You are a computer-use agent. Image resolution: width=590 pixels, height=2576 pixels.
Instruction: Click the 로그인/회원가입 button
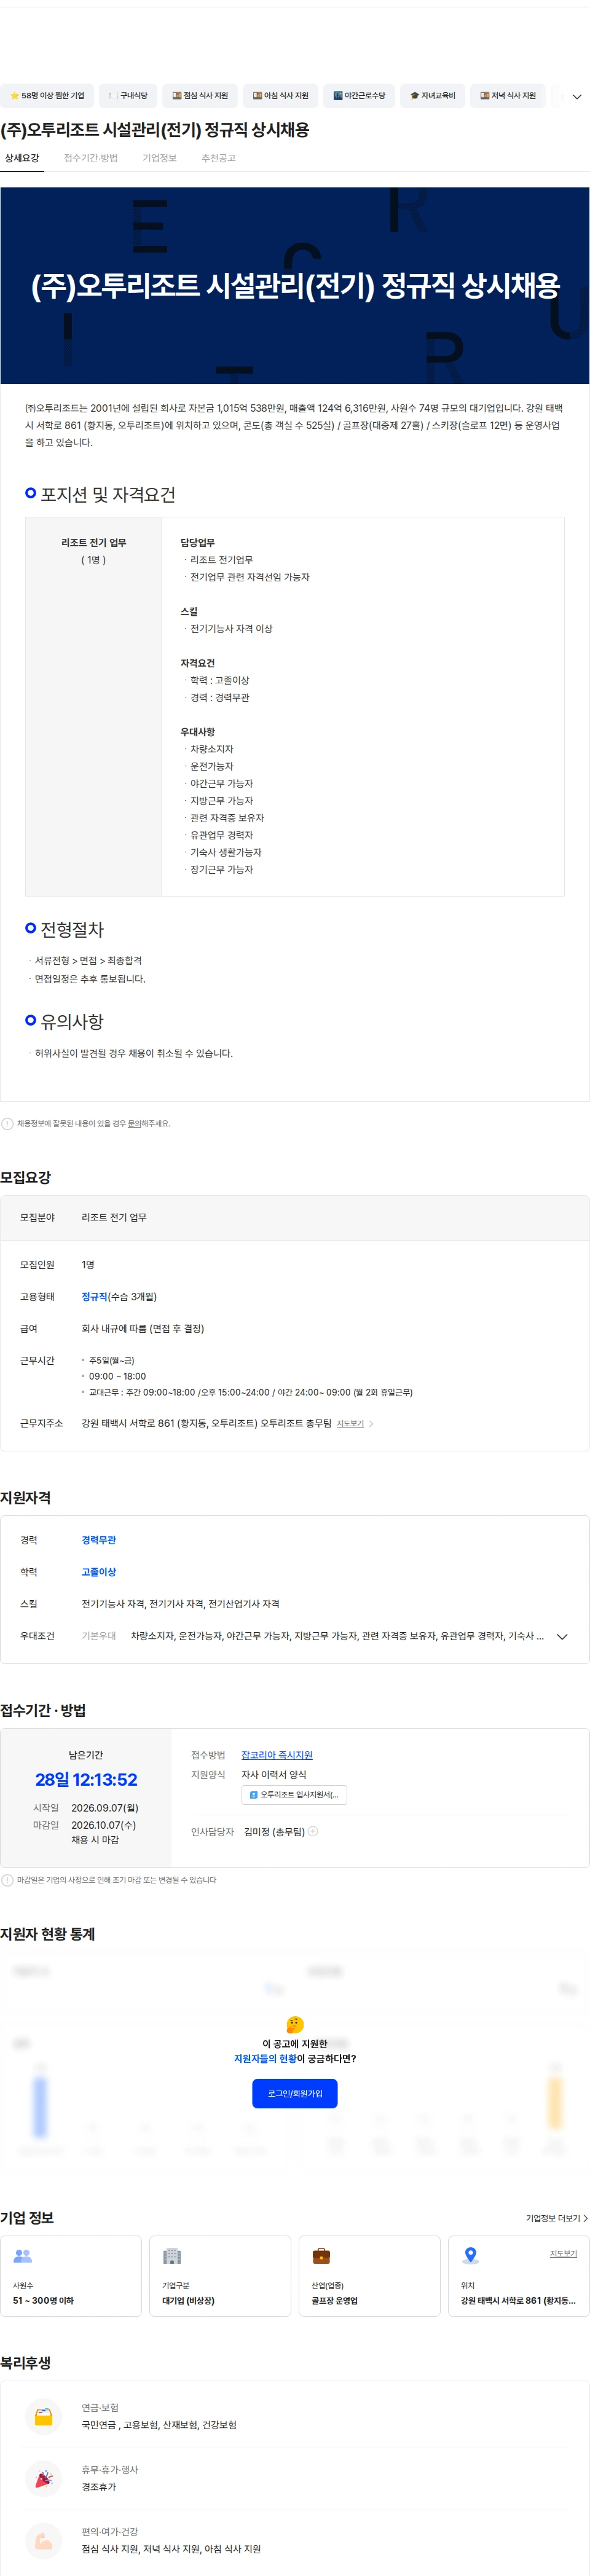(295, 2093)
